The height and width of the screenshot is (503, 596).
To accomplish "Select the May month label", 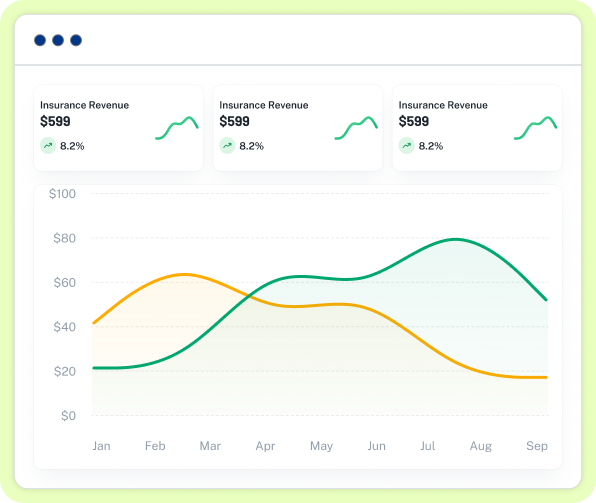I will pos(322,446).
